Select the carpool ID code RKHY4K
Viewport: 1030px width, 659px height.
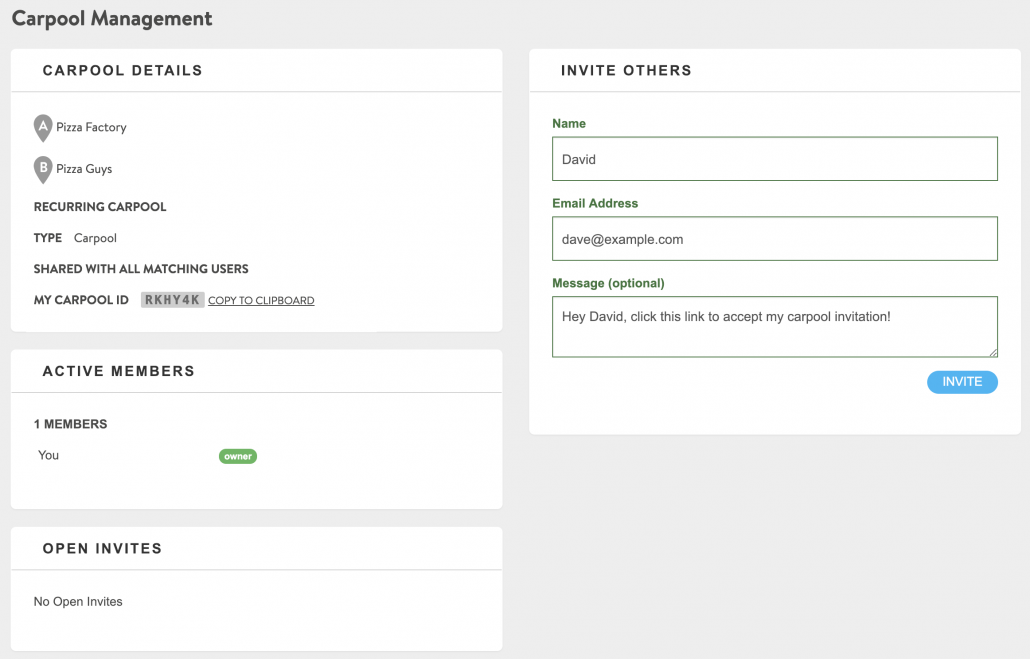pyautogui.click(x=172, y=300)
